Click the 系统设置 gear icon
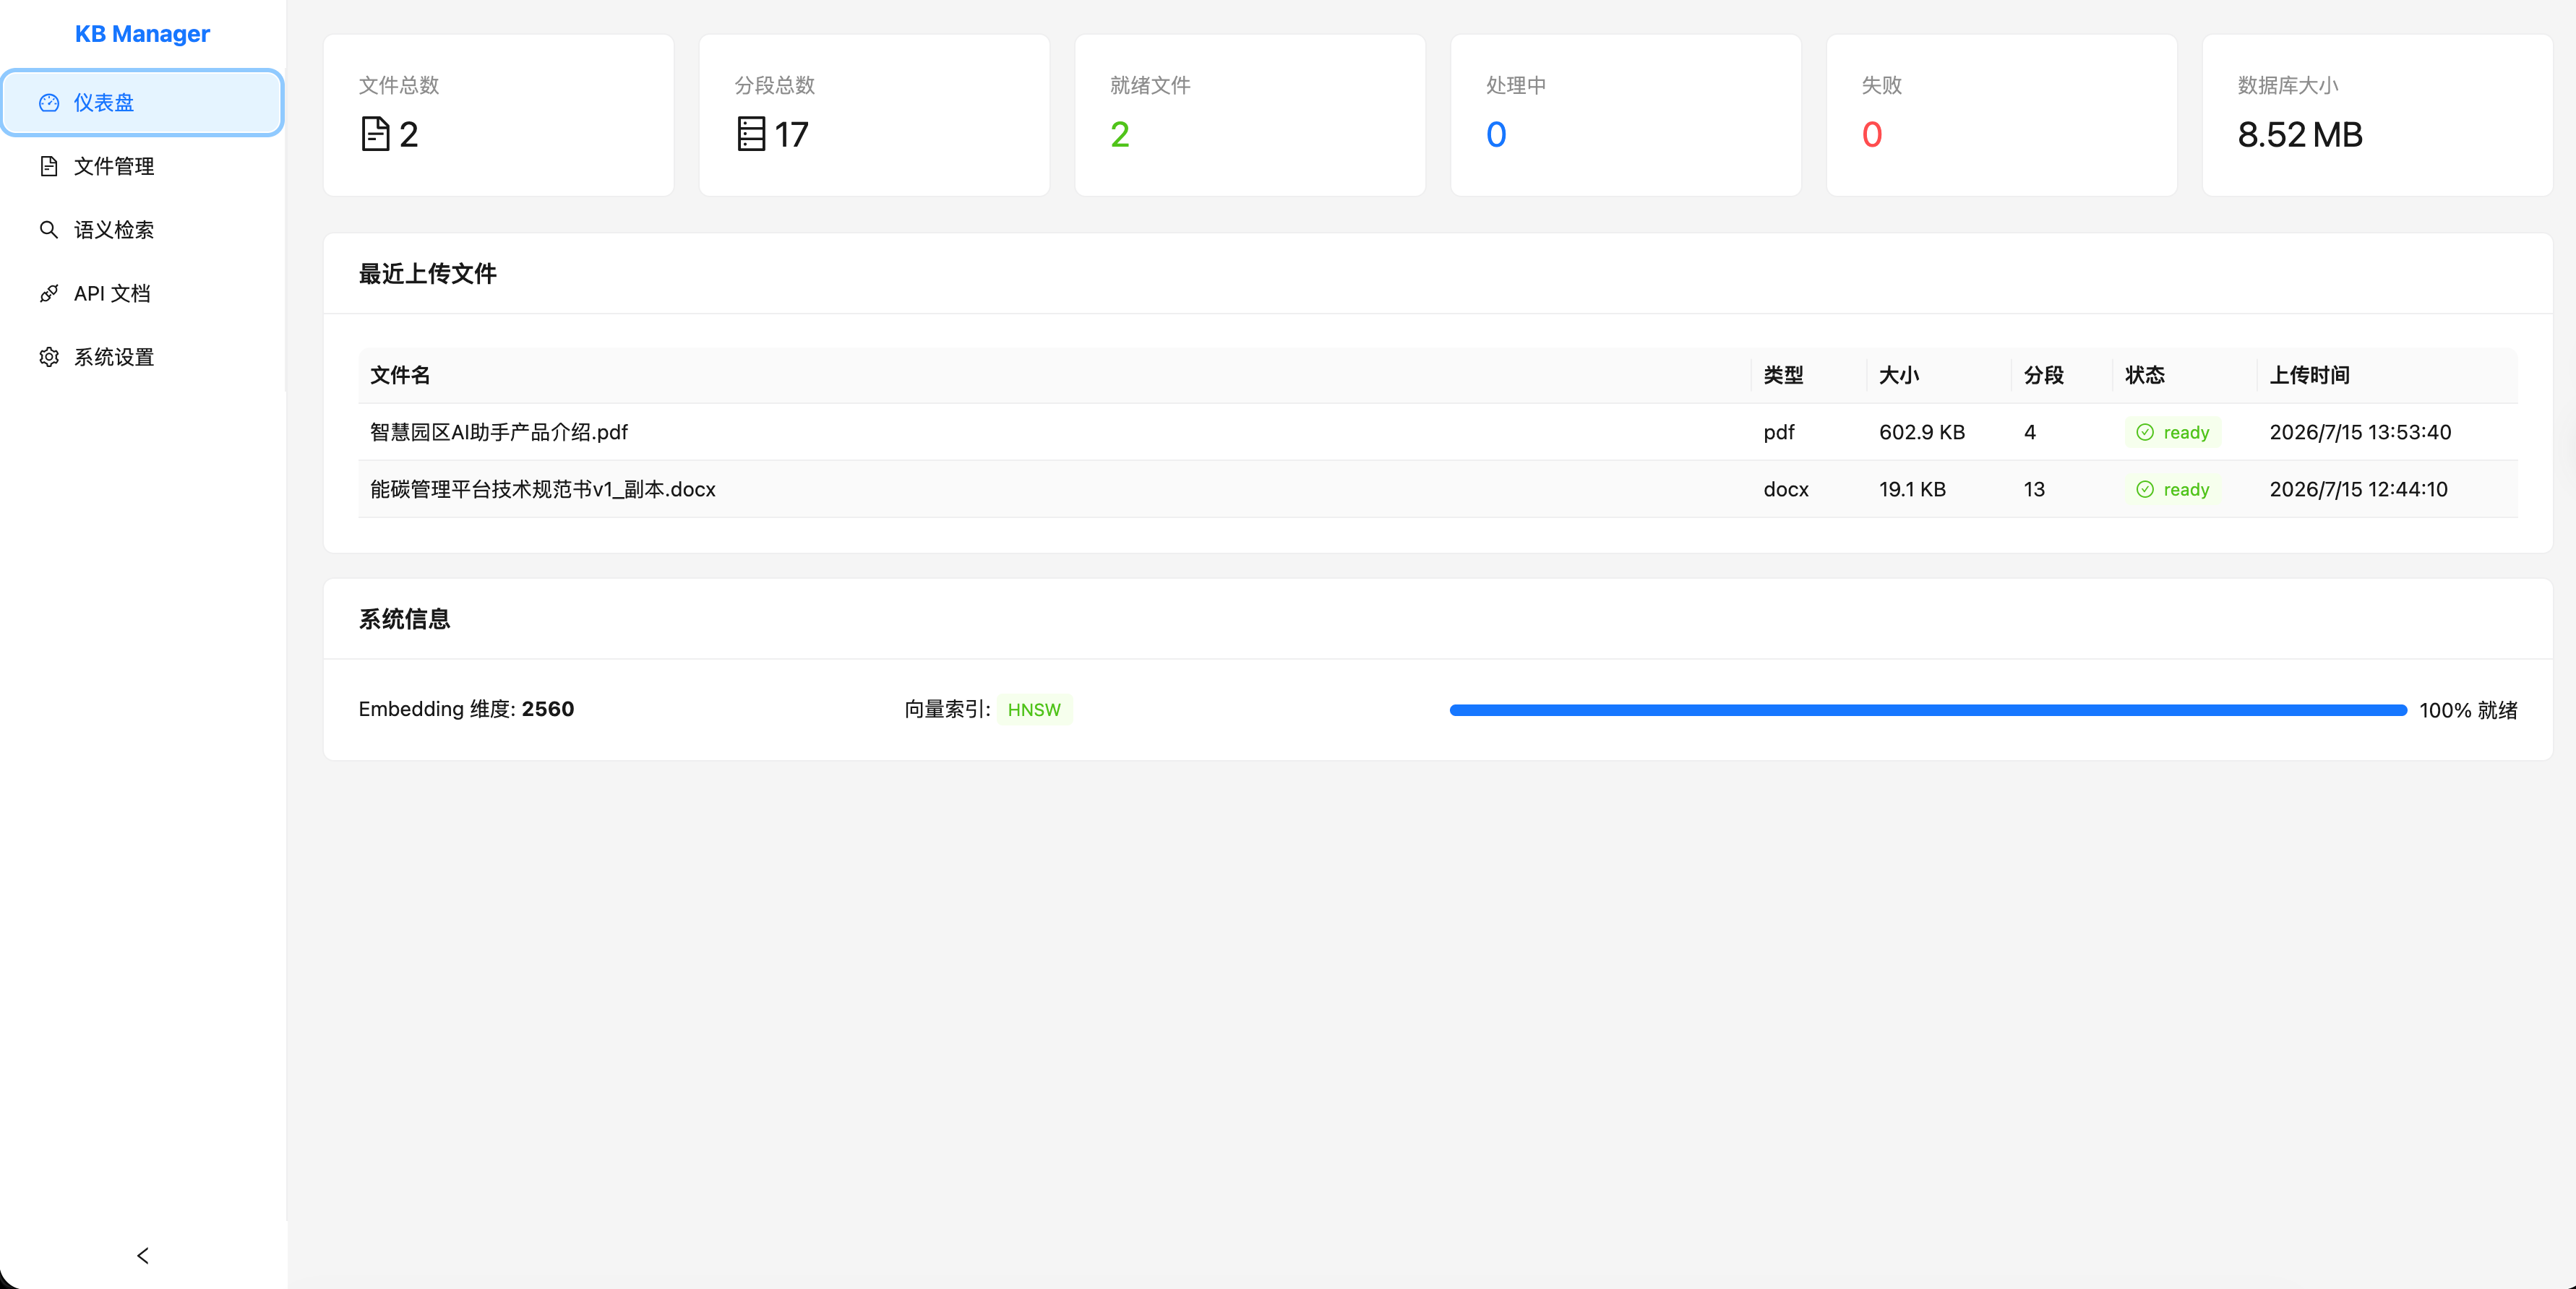The width and height of the screenshot is (2576, 1289). coord(49,357)
